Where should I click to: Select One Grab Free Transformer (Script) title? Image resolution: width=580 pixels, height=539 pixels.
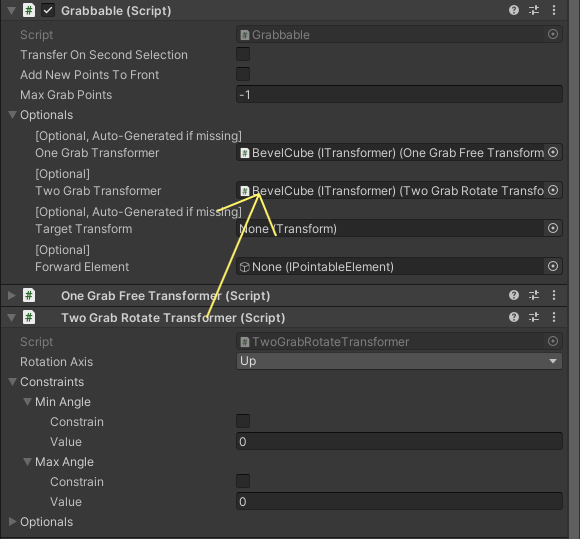pos(166,296)
